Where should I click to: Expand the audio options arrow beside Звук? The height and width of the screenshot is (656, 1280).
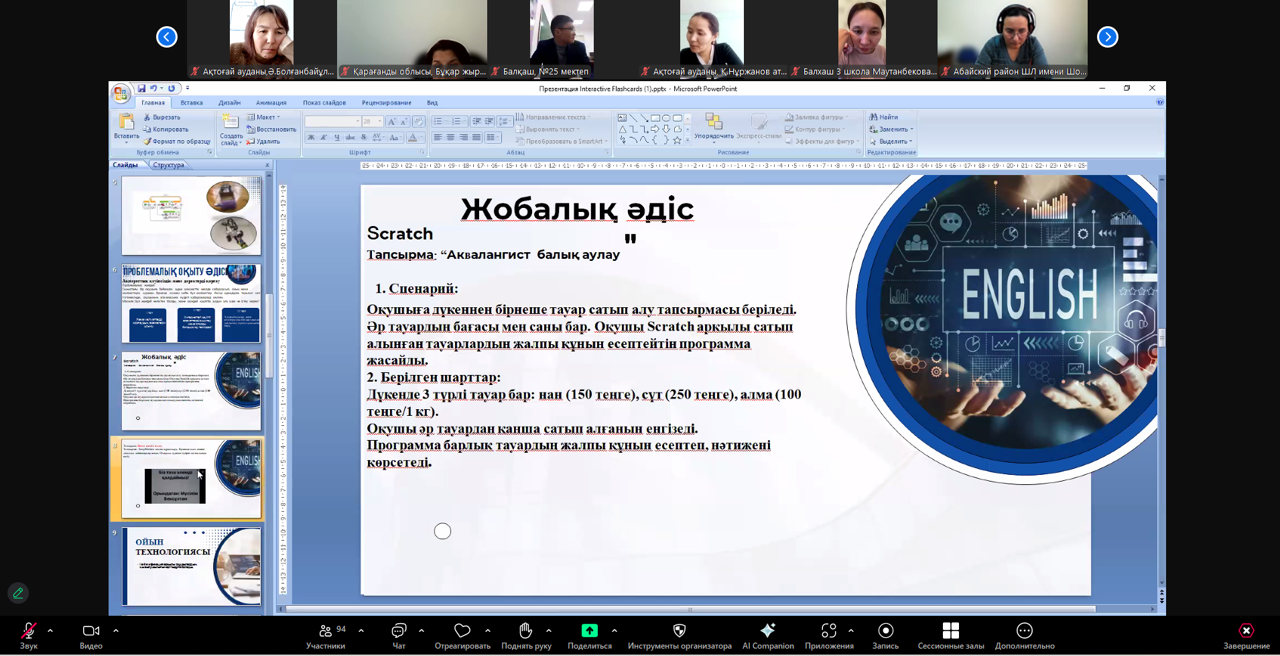(x=50, y=631)
